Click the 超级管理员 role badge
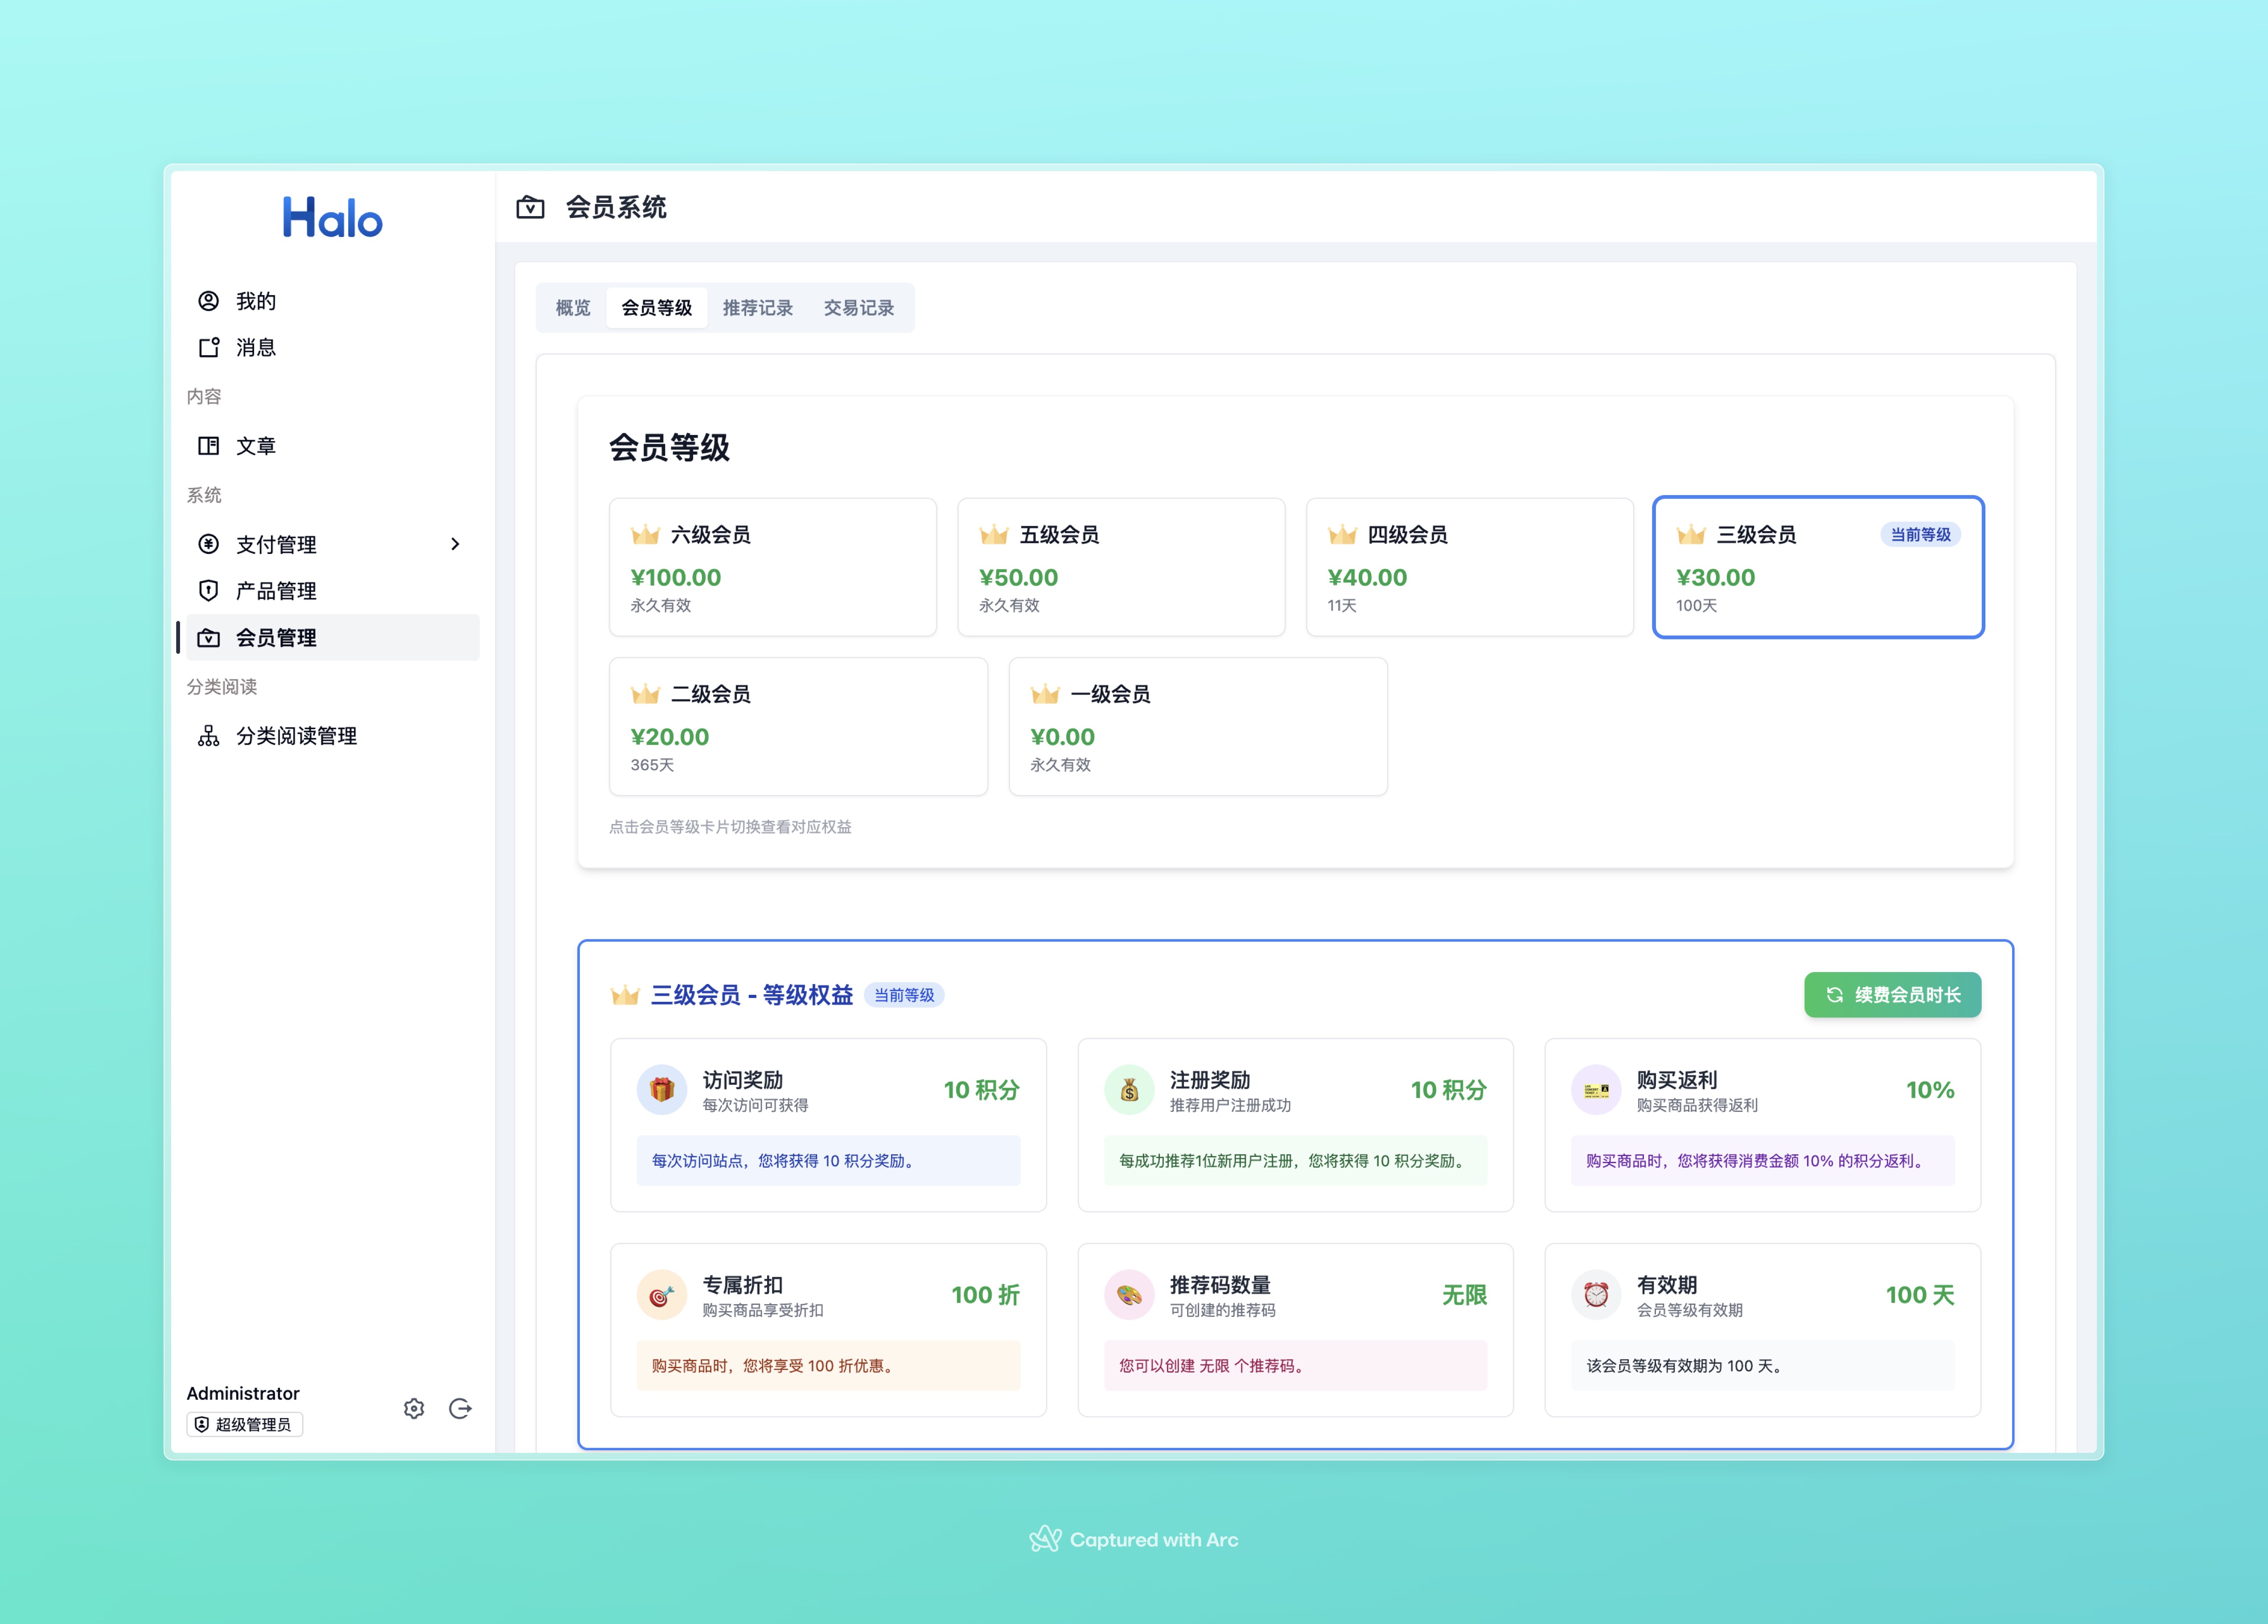Viewport: 2268px width, 1624px height. click(x=244, y=1424)
